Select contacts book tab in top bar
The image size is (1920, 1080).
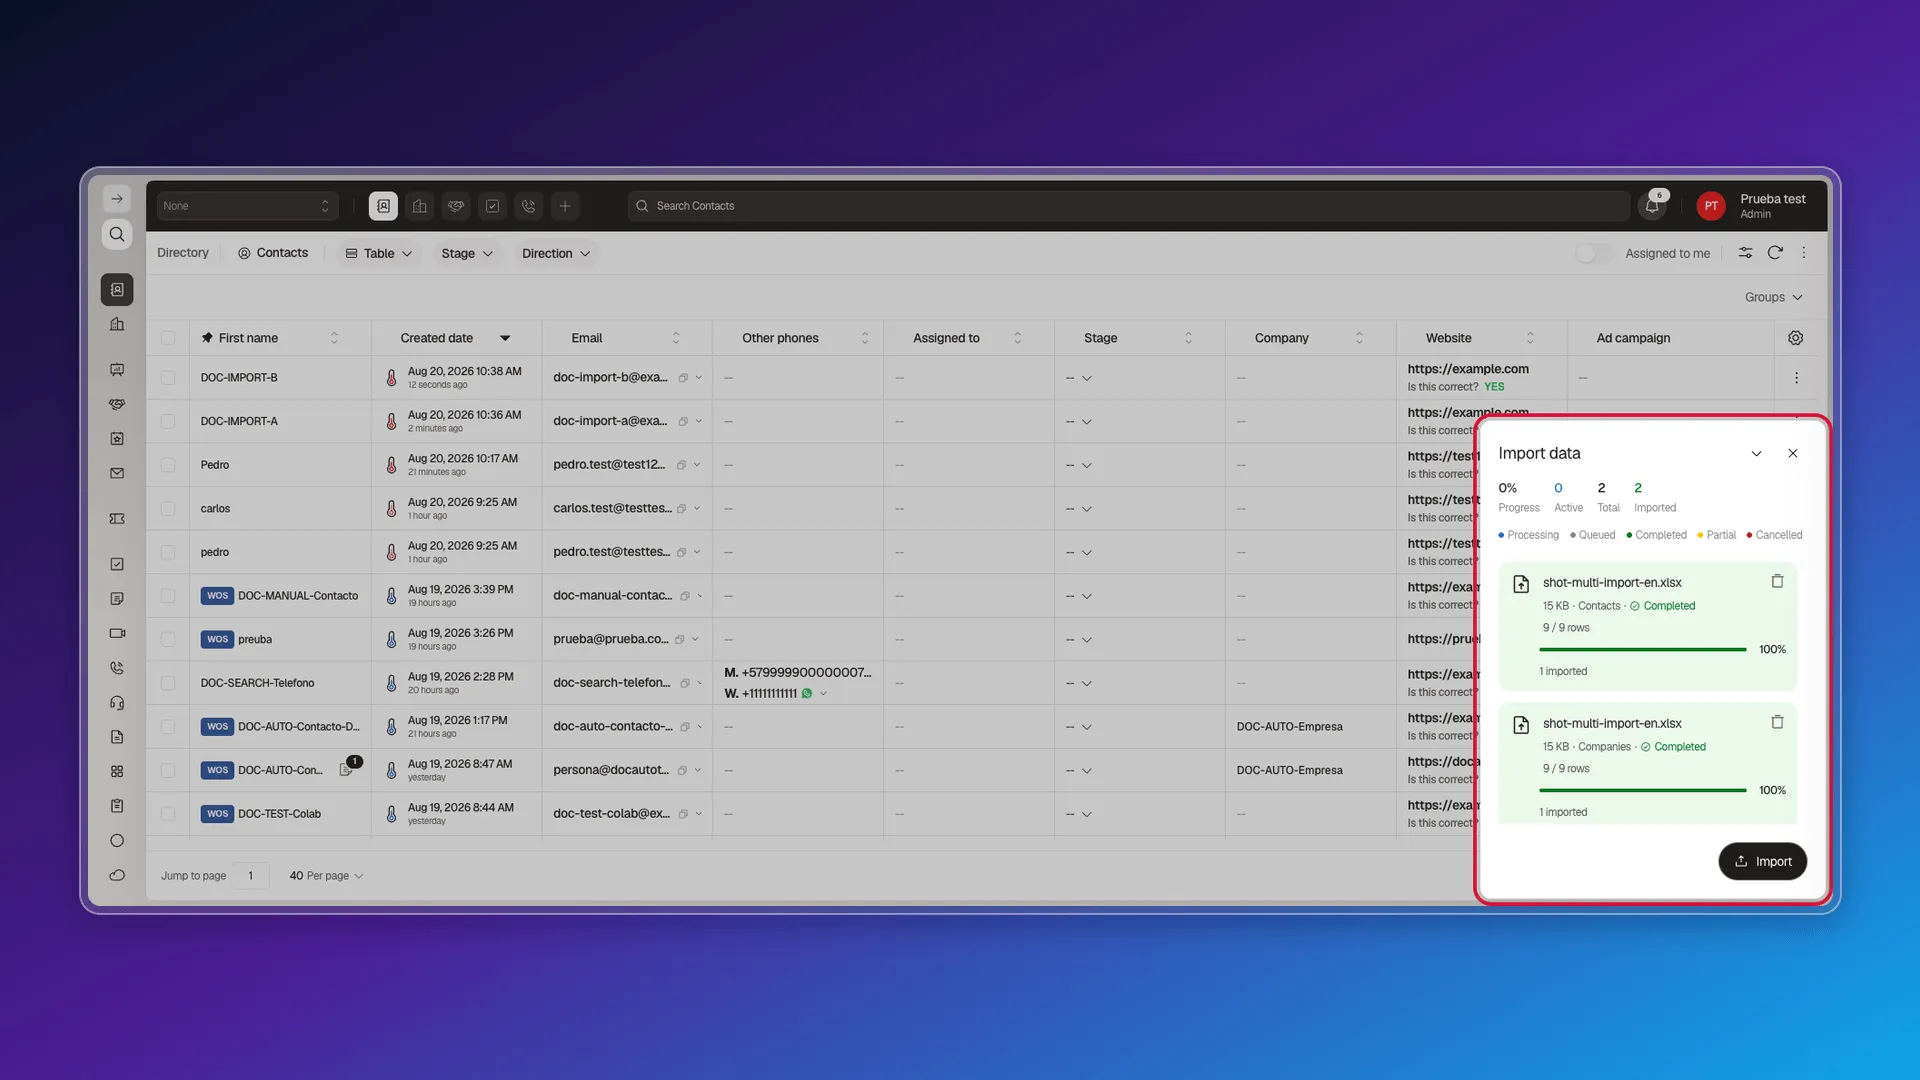383,206
